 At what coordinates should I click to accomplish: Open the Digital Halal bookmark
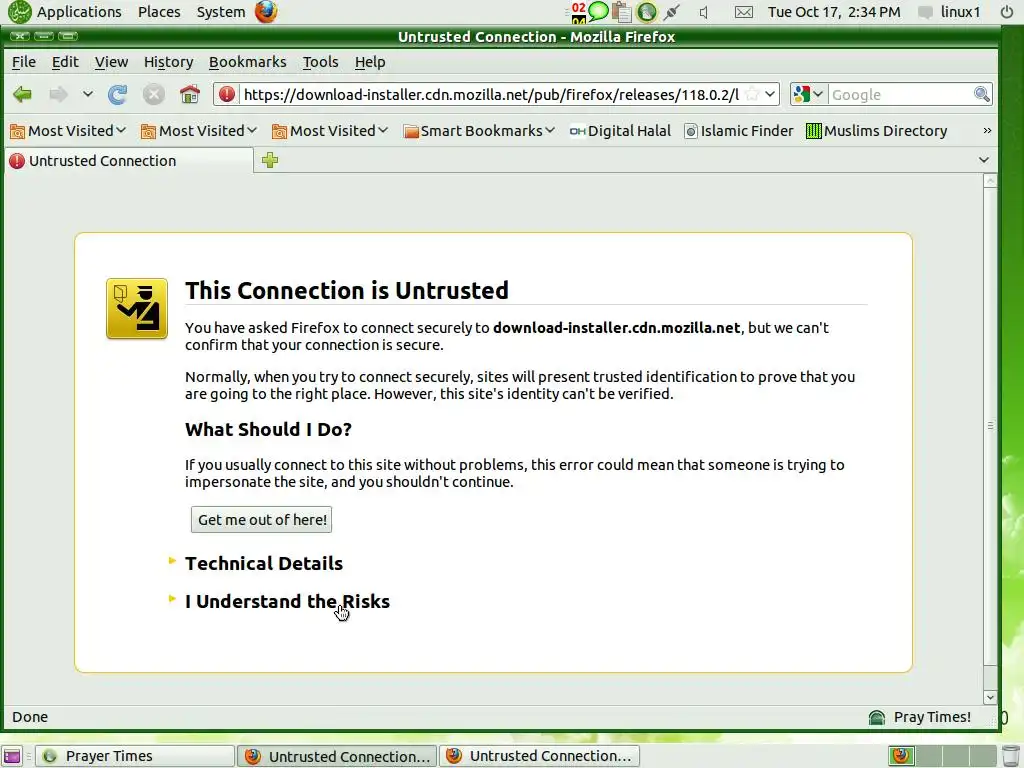tap(620, 131)
